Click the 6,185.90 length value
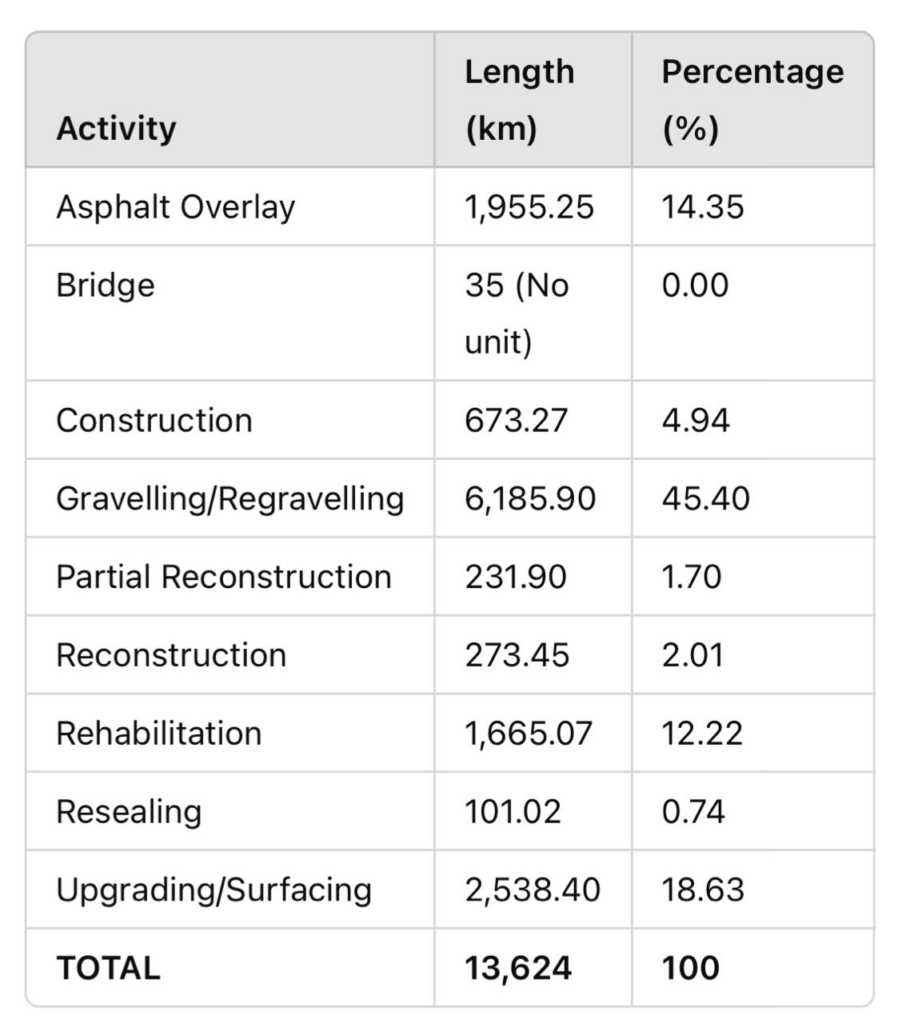The image size is (902, 1024). (x=530, y=498)
